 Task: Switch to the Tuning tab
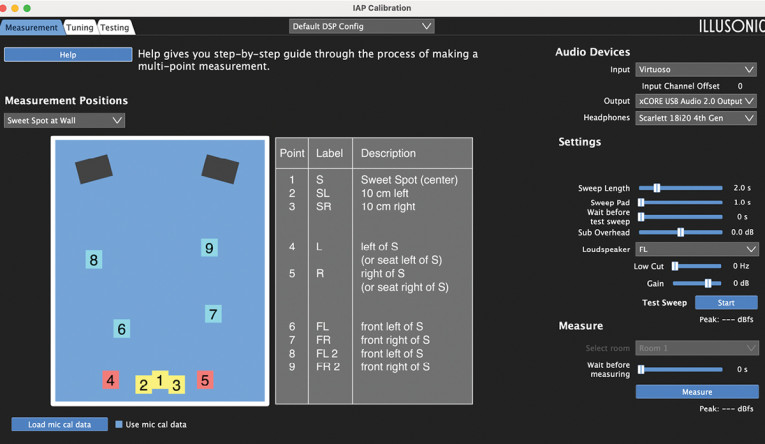80,27
